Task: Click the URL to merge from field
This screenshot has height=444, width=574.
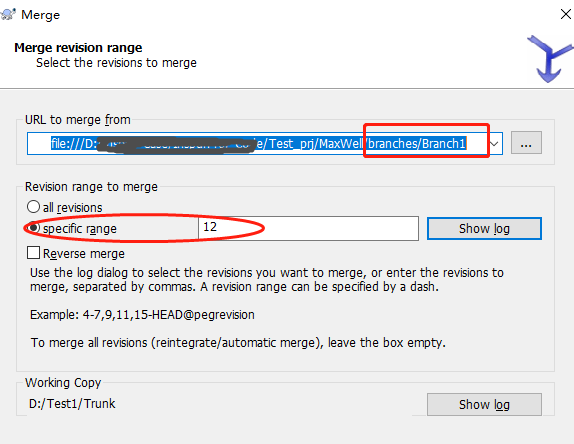Action: [264, 143]
